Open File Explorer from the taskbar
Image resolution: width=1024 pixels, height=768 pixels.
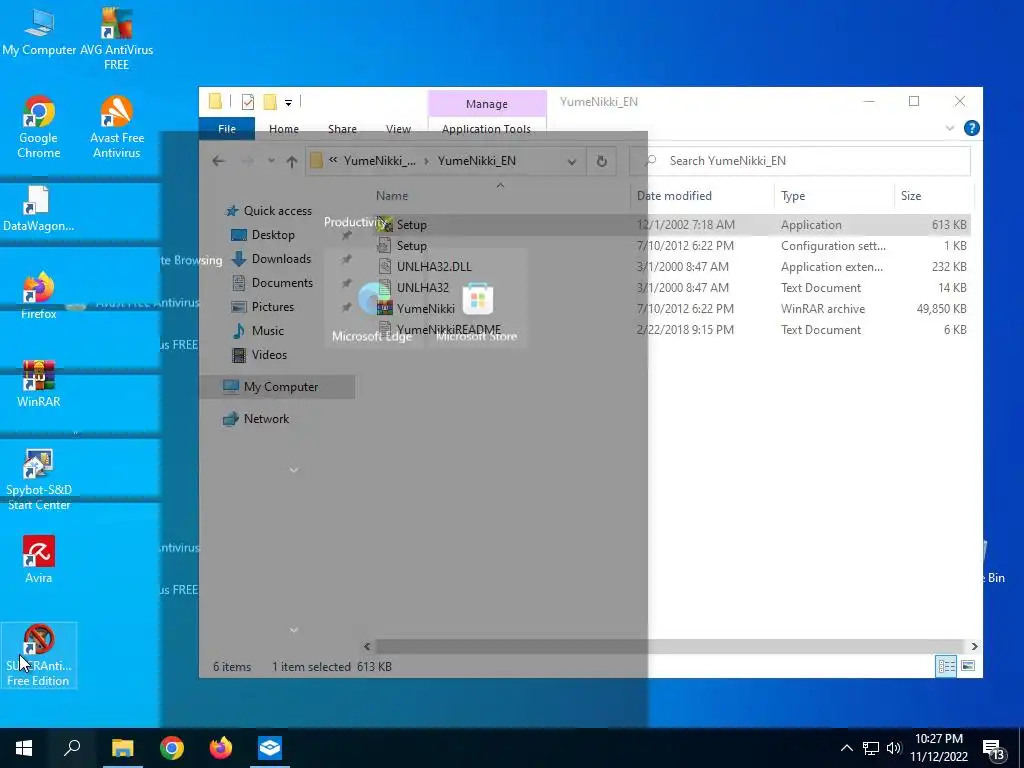tap(122, 748)
